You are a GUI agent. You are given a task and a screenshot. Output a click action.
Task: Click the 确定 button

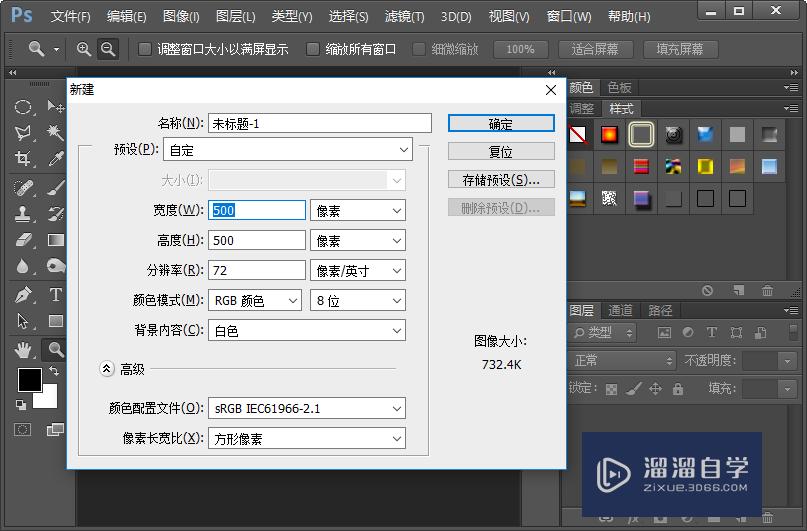pos(501,123)
